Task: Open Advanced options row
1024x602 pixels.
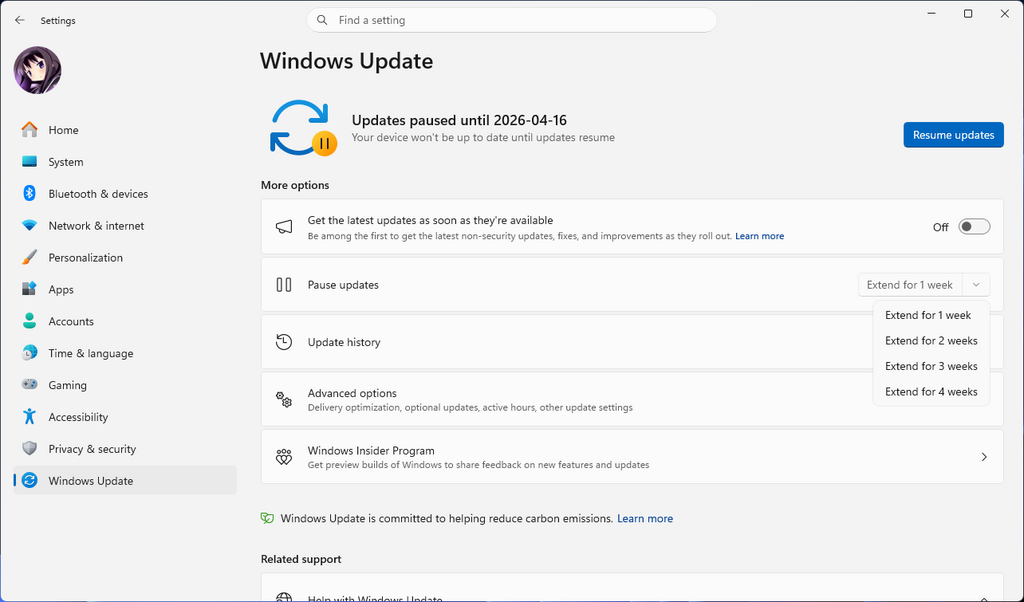Action: click(x=632, y=400)
